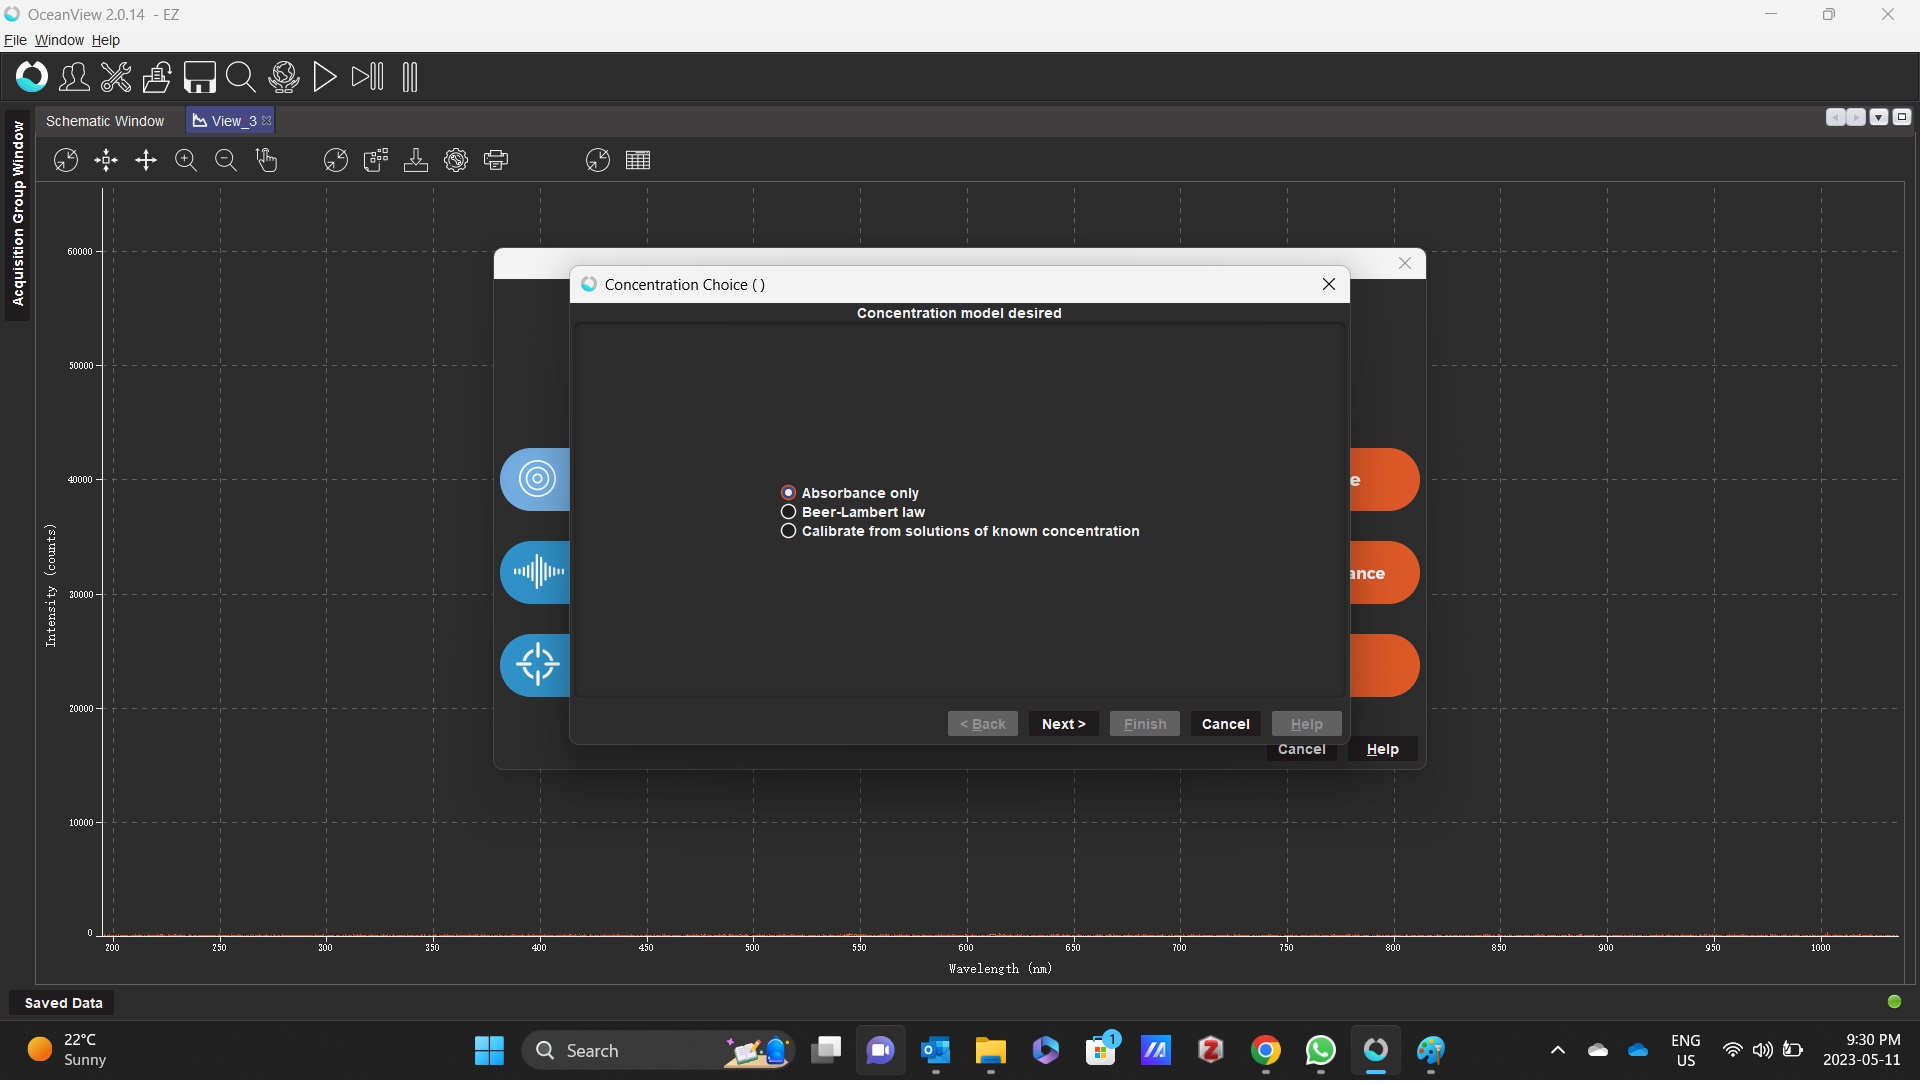The height and width of the screenshot is (1084, 1924).
Task: Click the wrench and screwdriver tools icon
Action: pyautogui.click(x=116, y=77)
